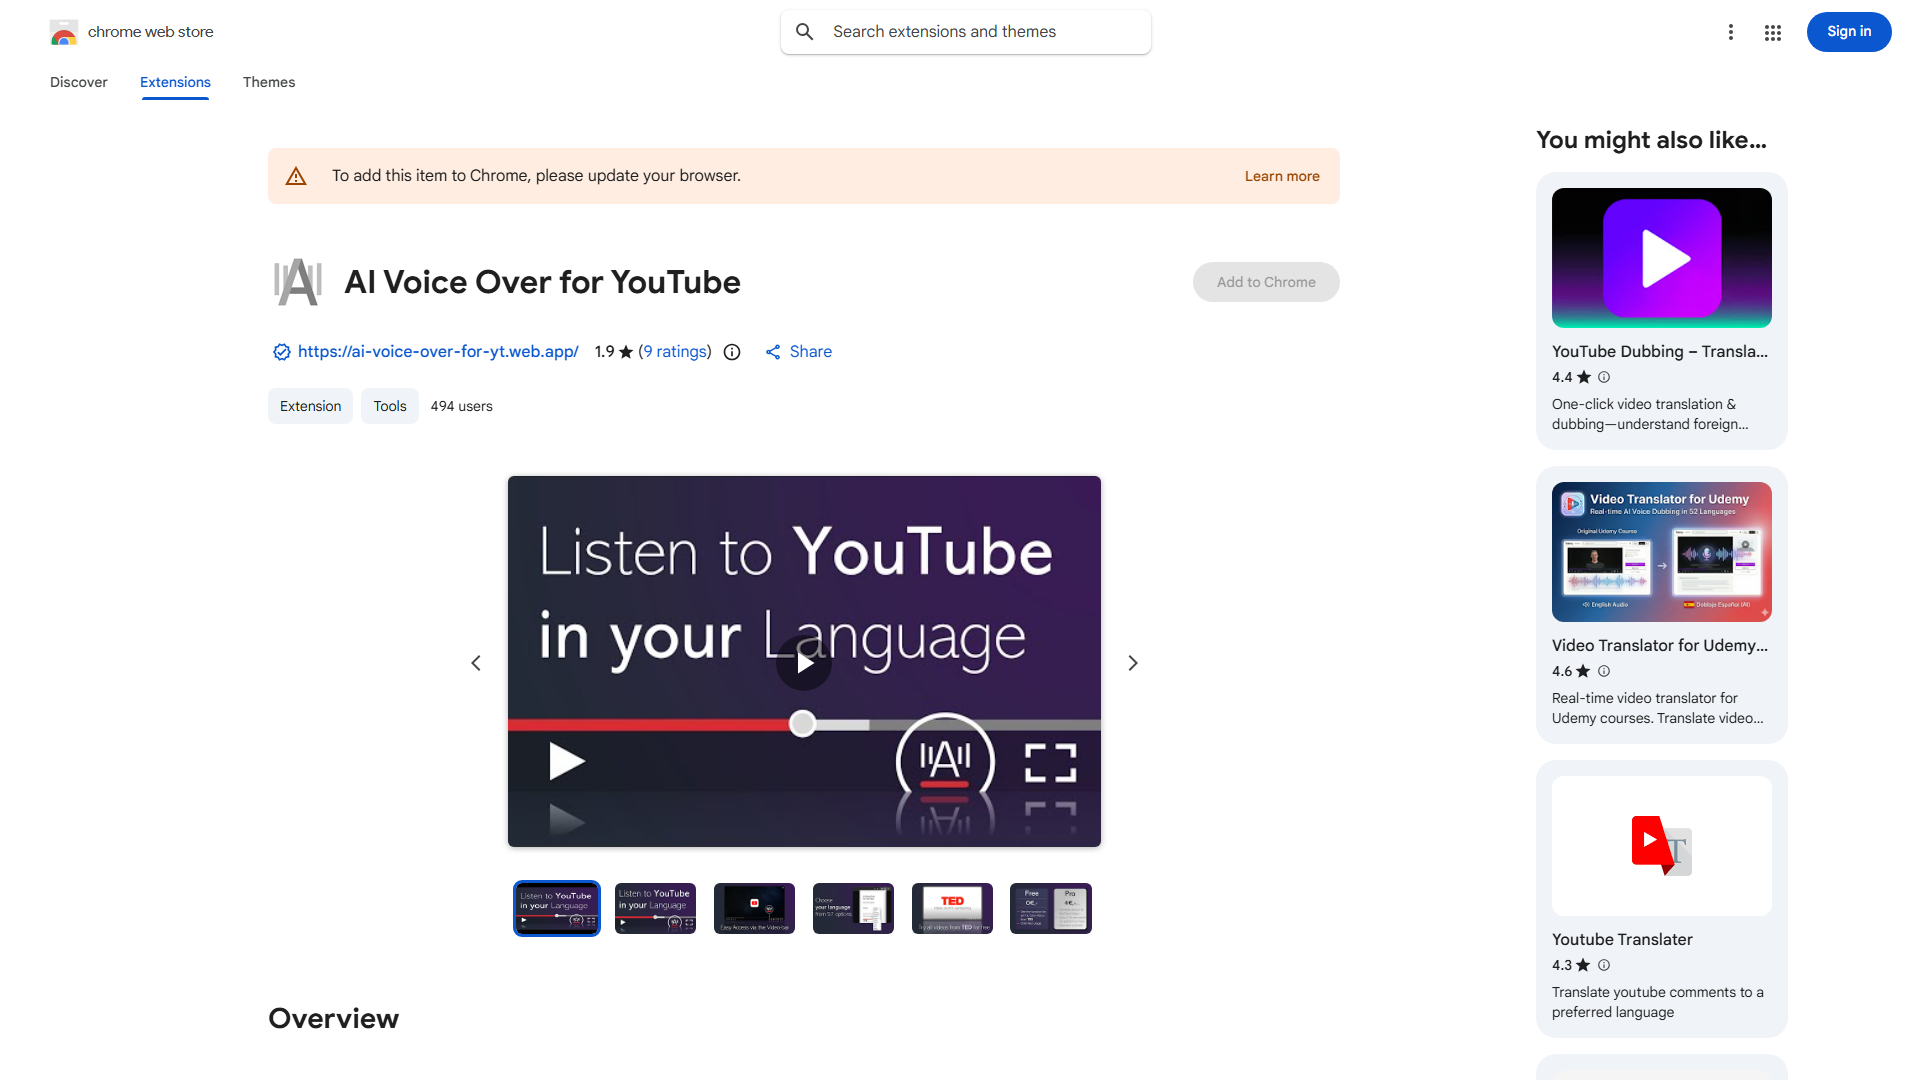Play the extension preview video
Viewport: 1920px width, 1080px height.
tap(804, 662)
